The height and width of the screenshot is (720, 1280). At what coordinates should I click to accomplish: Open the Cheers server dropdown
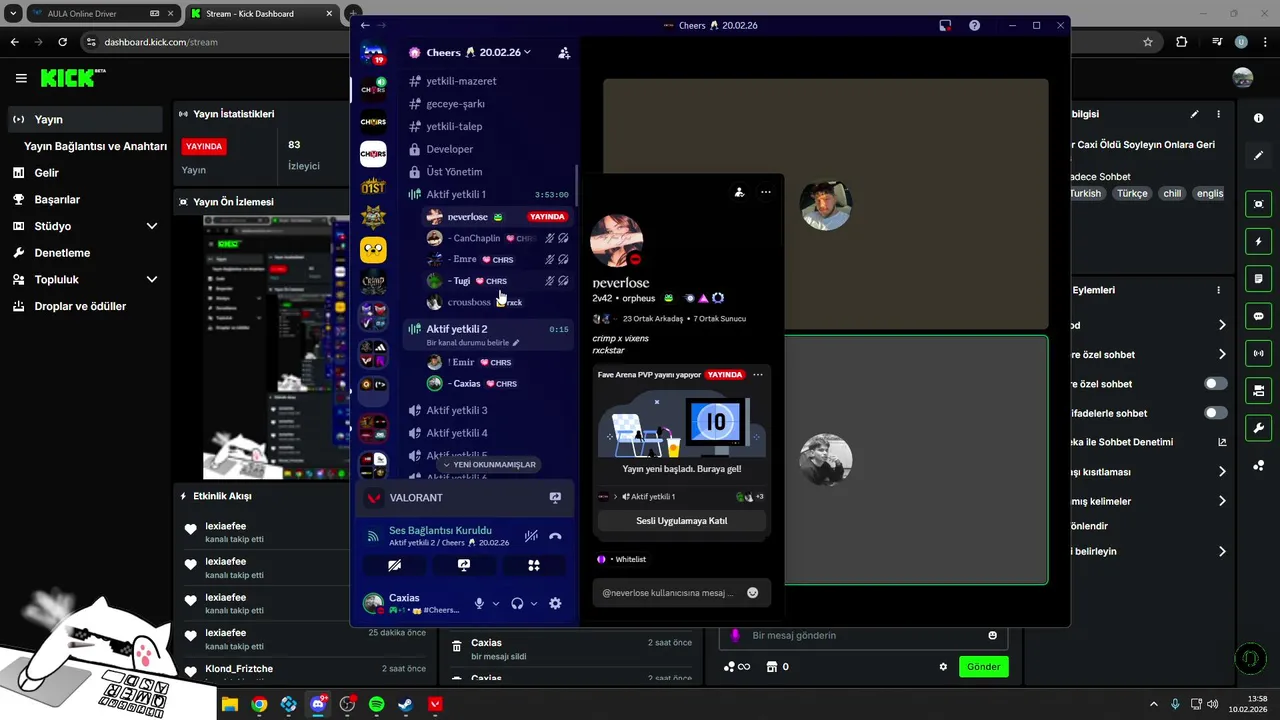coord(478,52)
